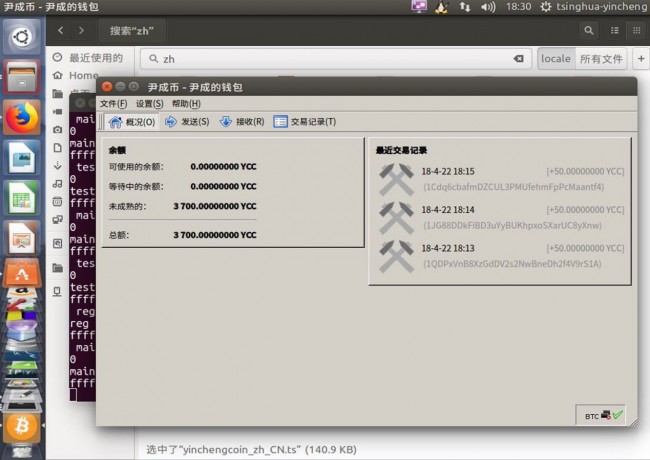The image size is (650, 460).
Task: Select the 18:13 mined transaction entry
Action: point(500,255)
